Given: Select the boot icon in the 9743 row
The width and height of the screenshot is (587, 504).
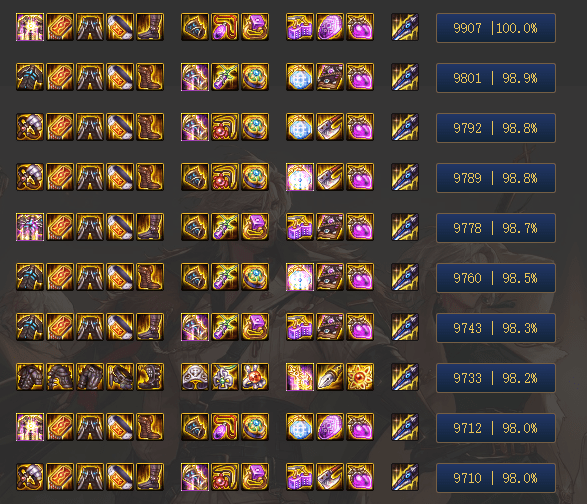Looking at the screenshot, I should click(x=150, y=327).
